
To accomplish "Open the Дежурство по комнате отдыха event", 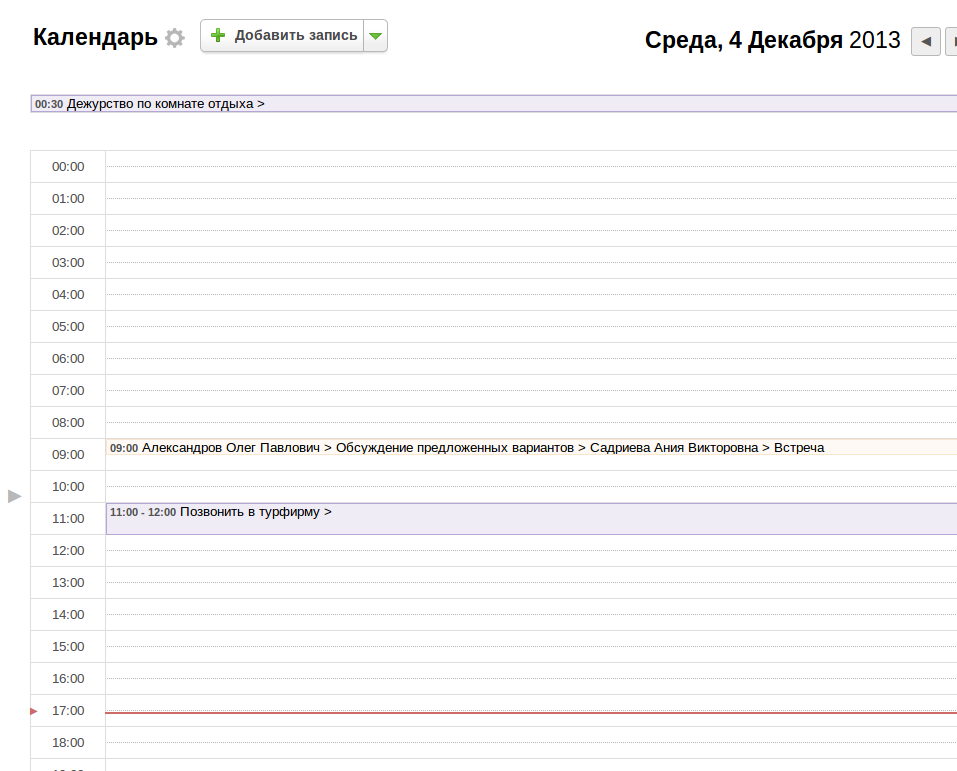I will [x=160, y=104].
